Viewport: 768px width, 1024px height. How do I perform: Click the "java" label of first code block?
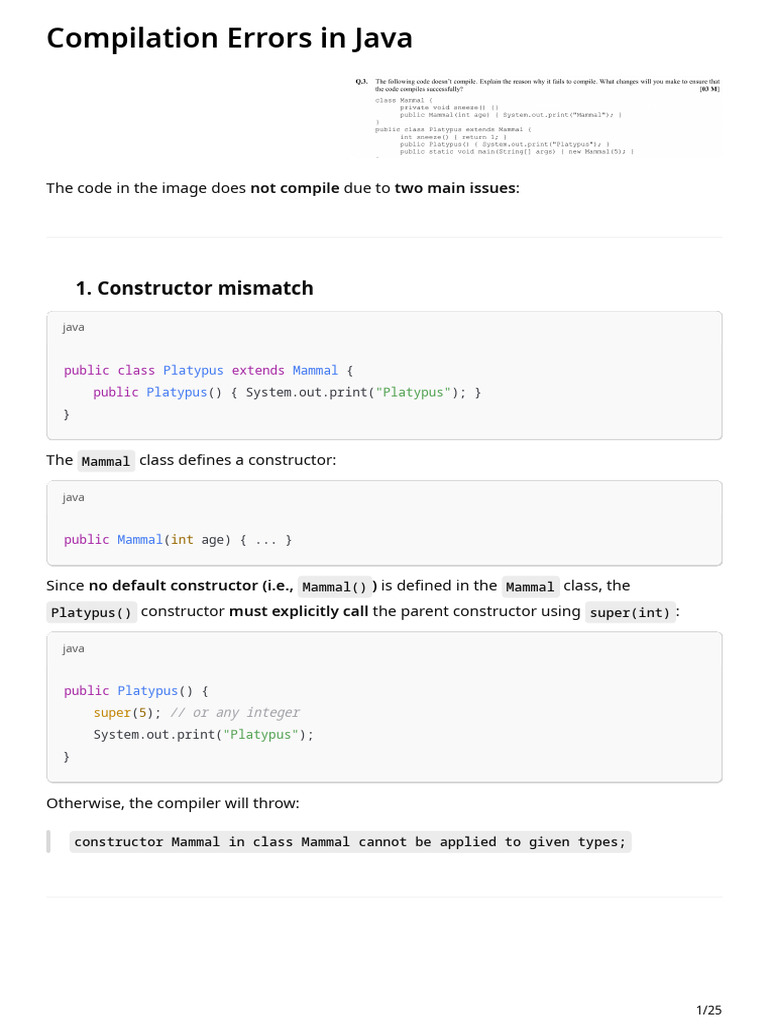(x=73, y=327)
